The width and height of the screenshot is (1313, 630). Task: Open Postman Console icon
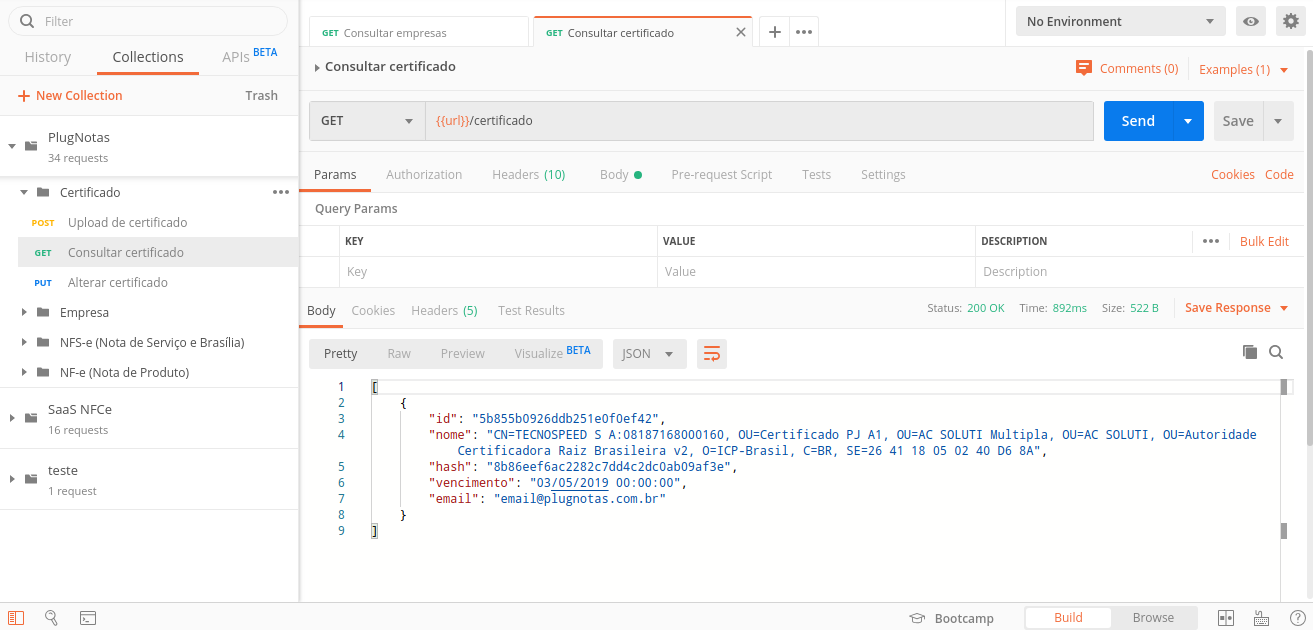[88, 618]
